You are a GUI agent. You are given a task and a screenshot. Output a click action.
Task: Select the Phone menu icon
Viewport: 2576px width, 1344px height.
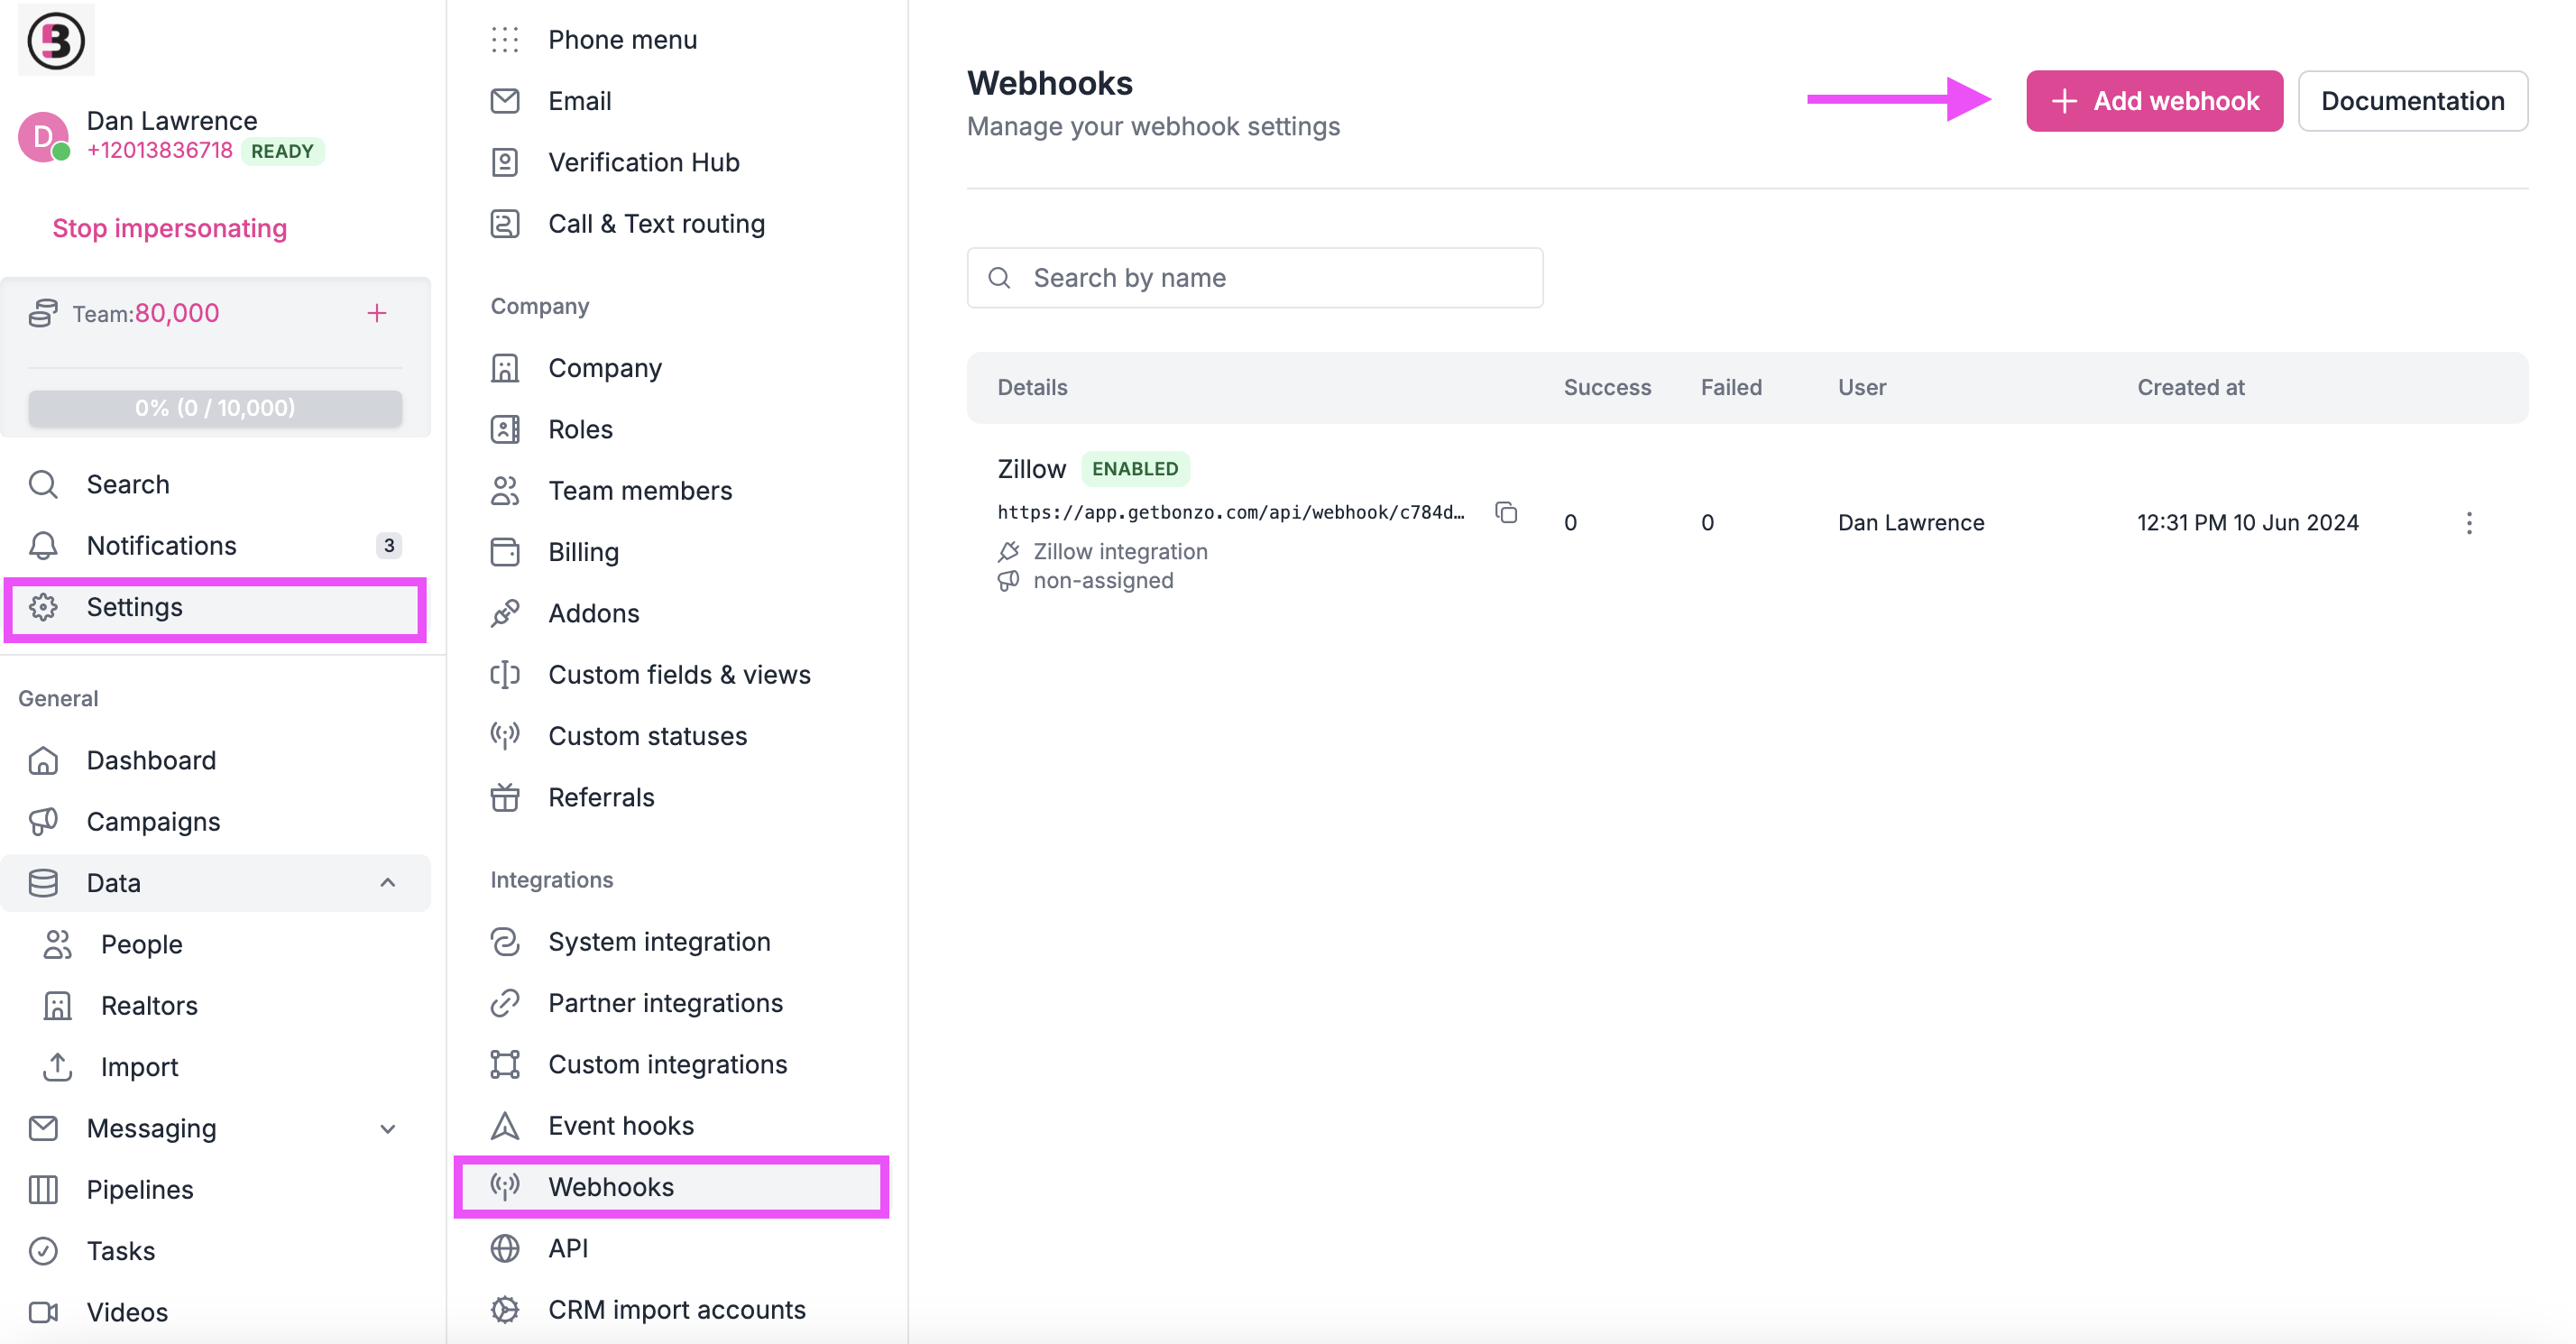point(505,39)
